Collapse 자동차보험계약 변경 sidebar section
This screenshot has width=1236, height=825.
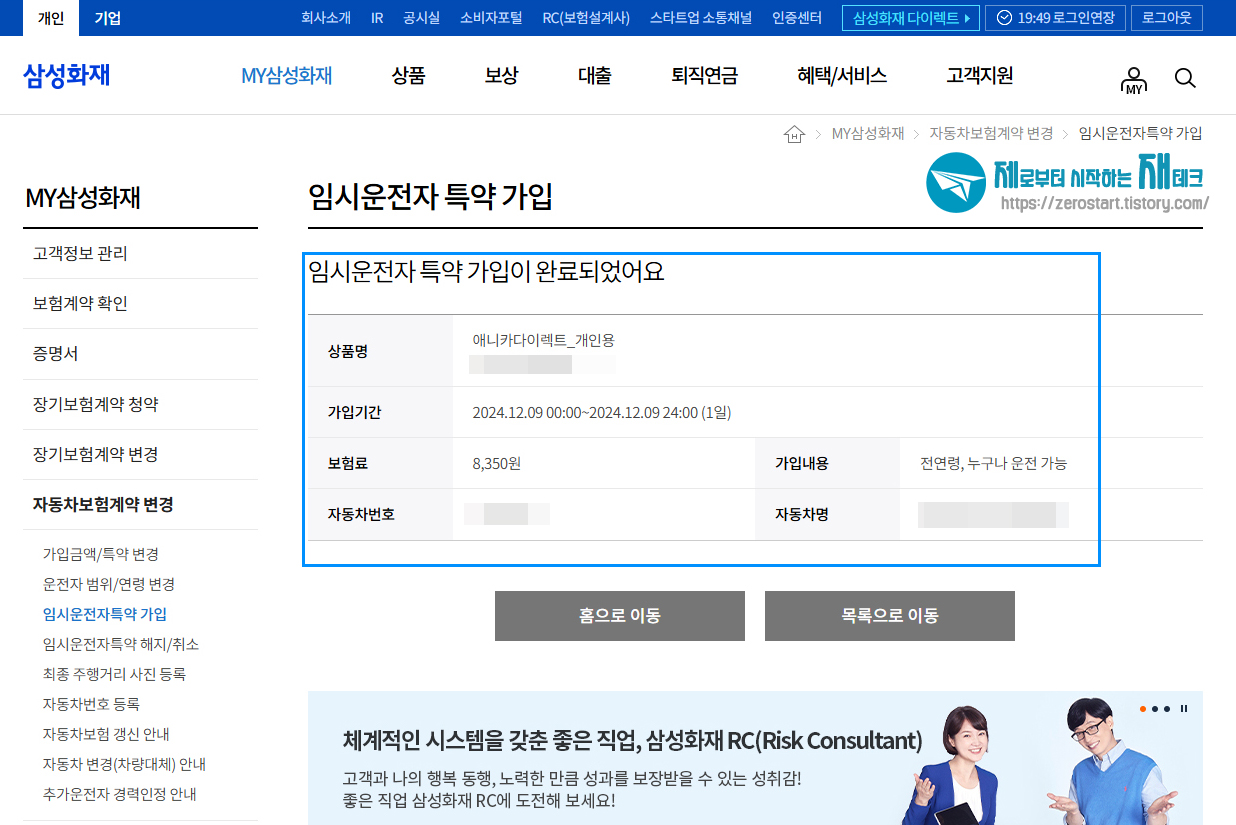tap(140, 505)
